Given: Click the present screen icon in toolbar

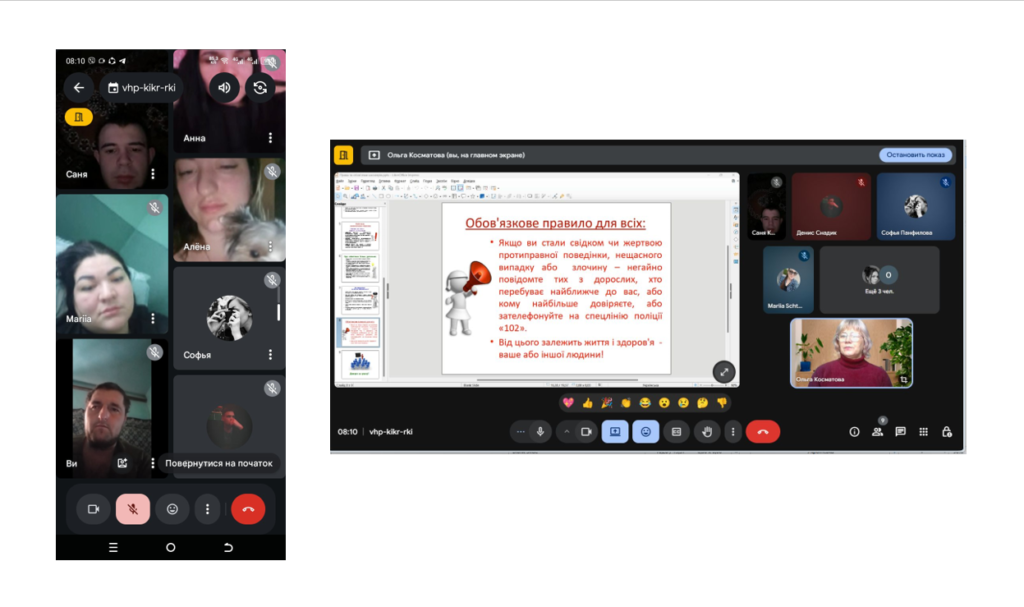Looking at the screenshot, I should tap(615, 432).
